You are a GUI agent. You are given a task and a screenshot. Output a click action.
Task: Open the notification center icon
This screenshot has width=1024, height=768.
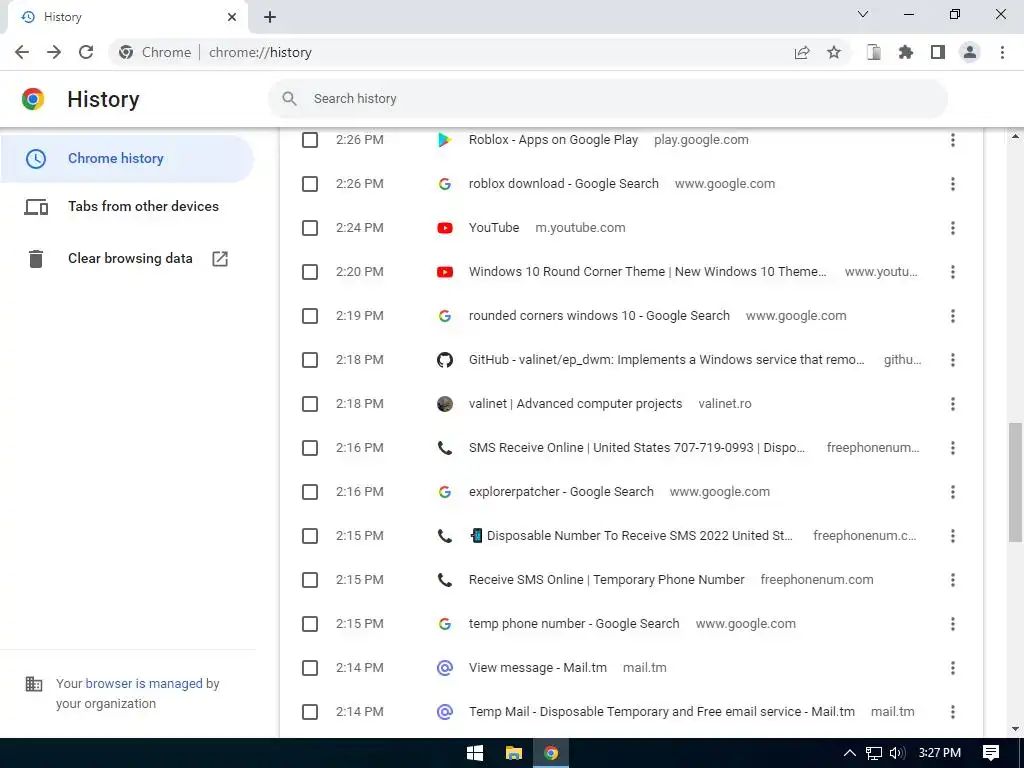pyautogui.click(x=991, y=753)
